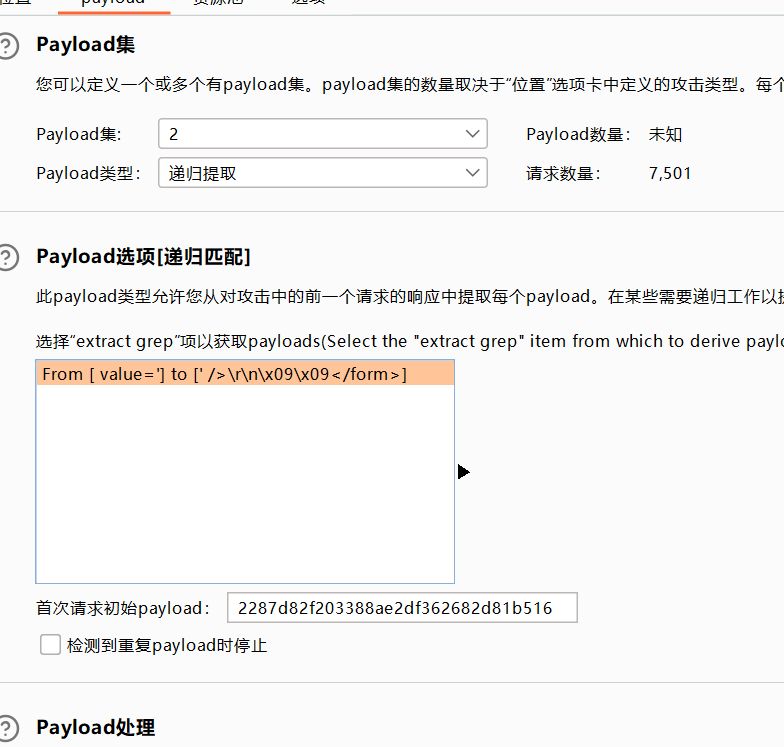Expand Payload类型 dropdown set to 递归提取
This screenshot has width=784, height=747.
point(322,173)
